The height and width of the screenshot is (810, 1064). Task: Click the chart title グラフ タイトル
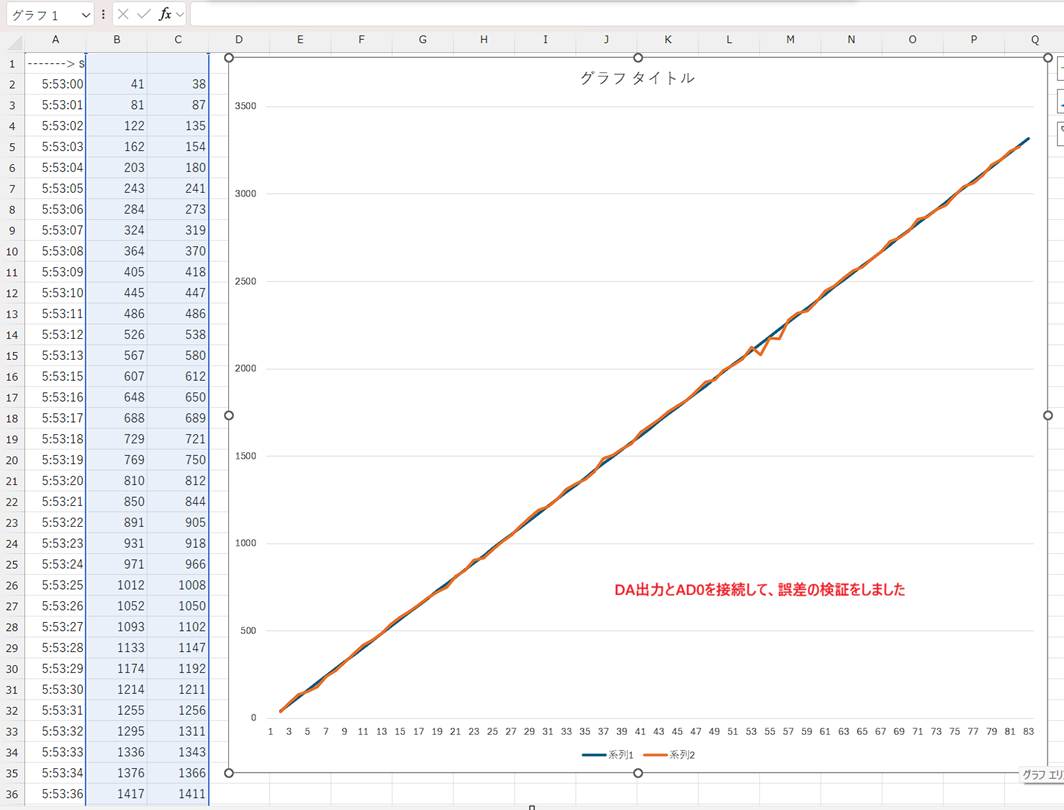click(637, 78)
